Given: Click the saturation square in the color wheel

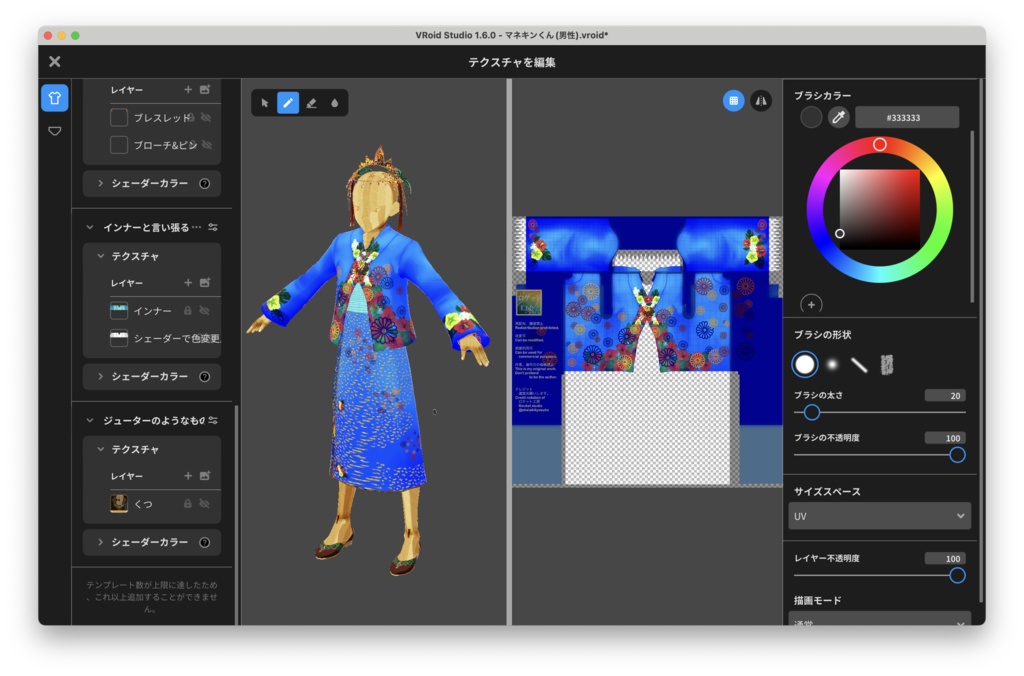Looking at the screenshot, I should 880,208.
